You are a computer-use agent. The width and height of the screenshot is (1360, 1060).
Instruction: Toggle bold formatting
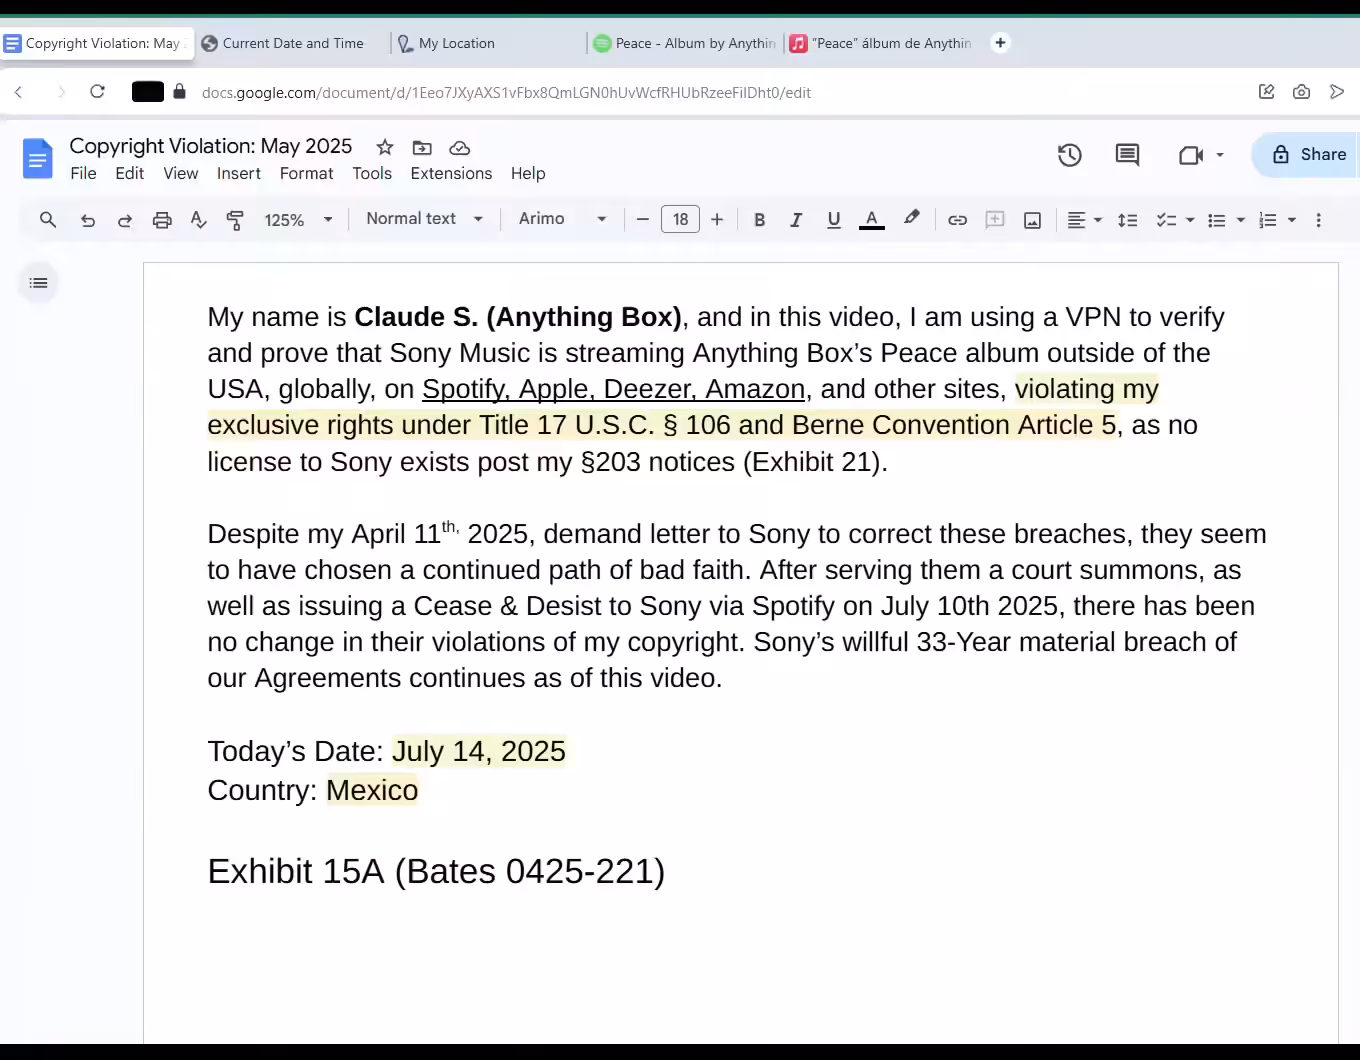(x=759, y=220)
